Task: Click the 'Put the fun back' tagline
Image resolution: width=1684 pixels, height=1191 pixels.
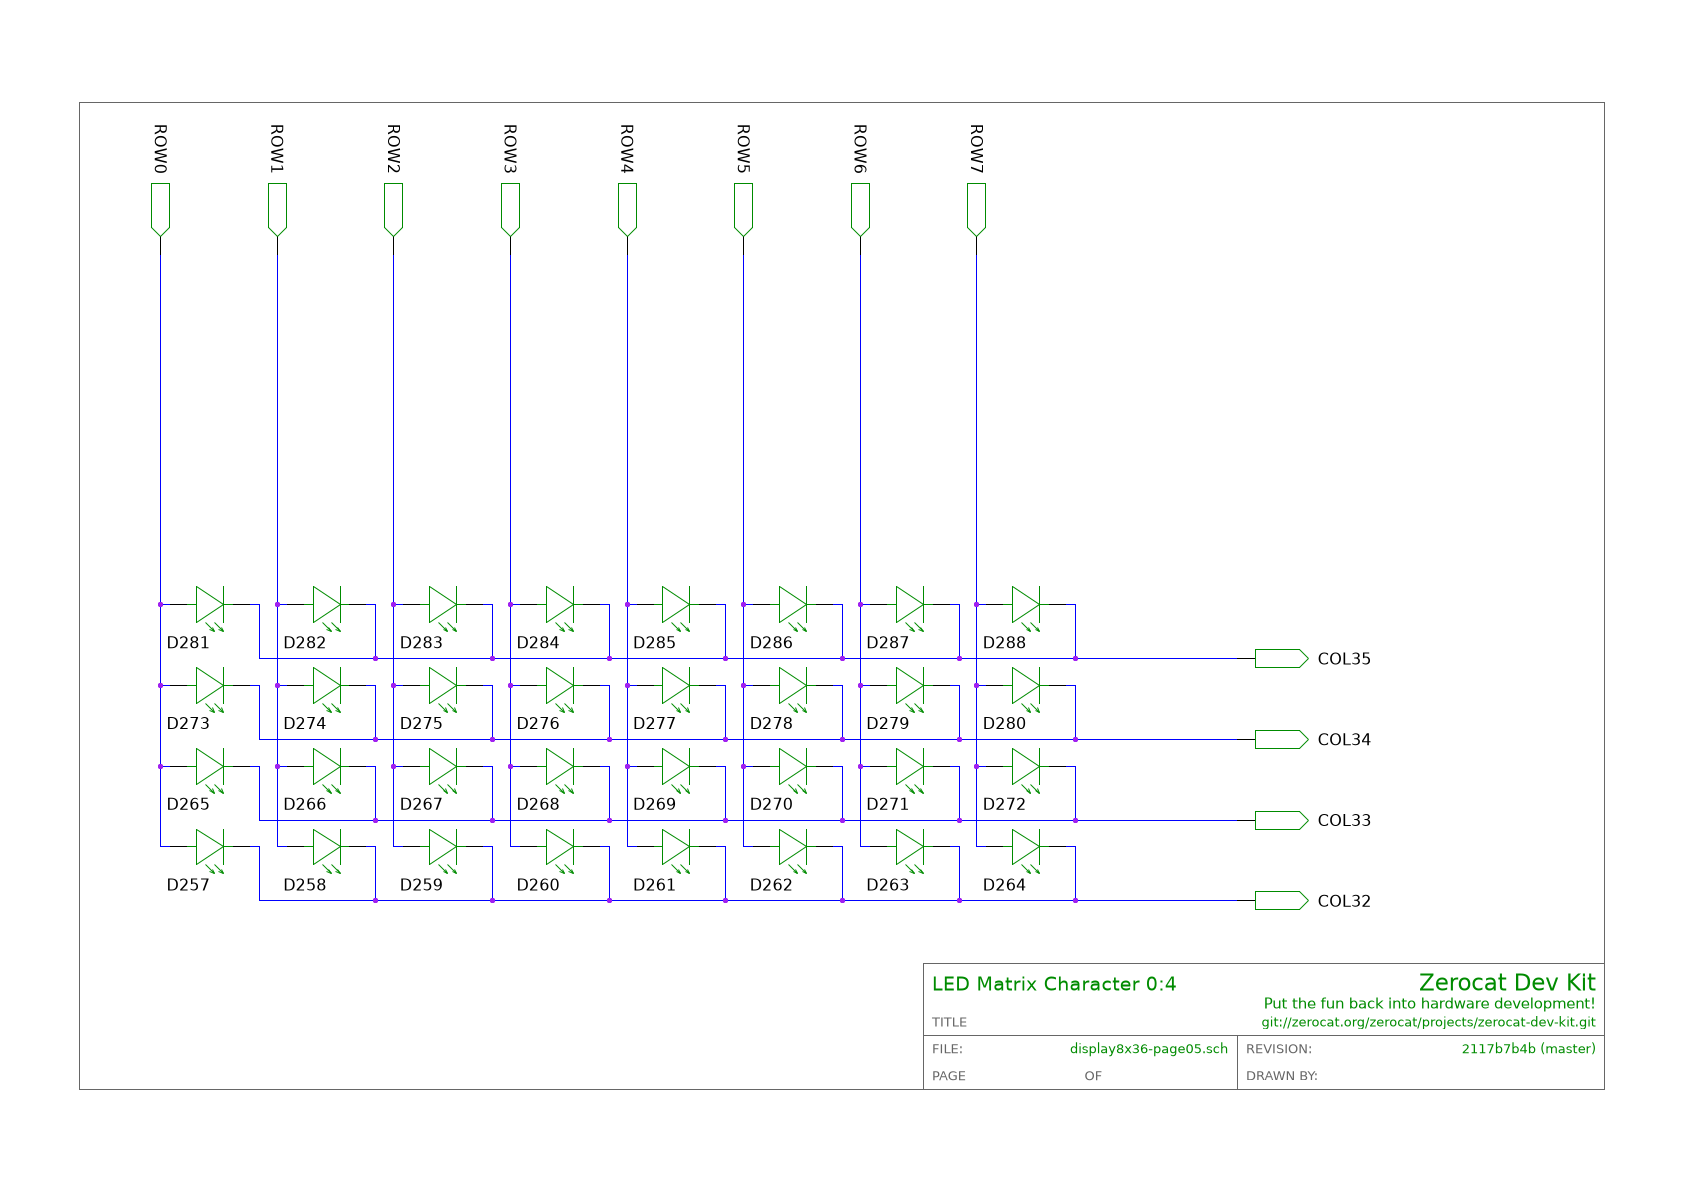Action: [x=1429, y=1004]
